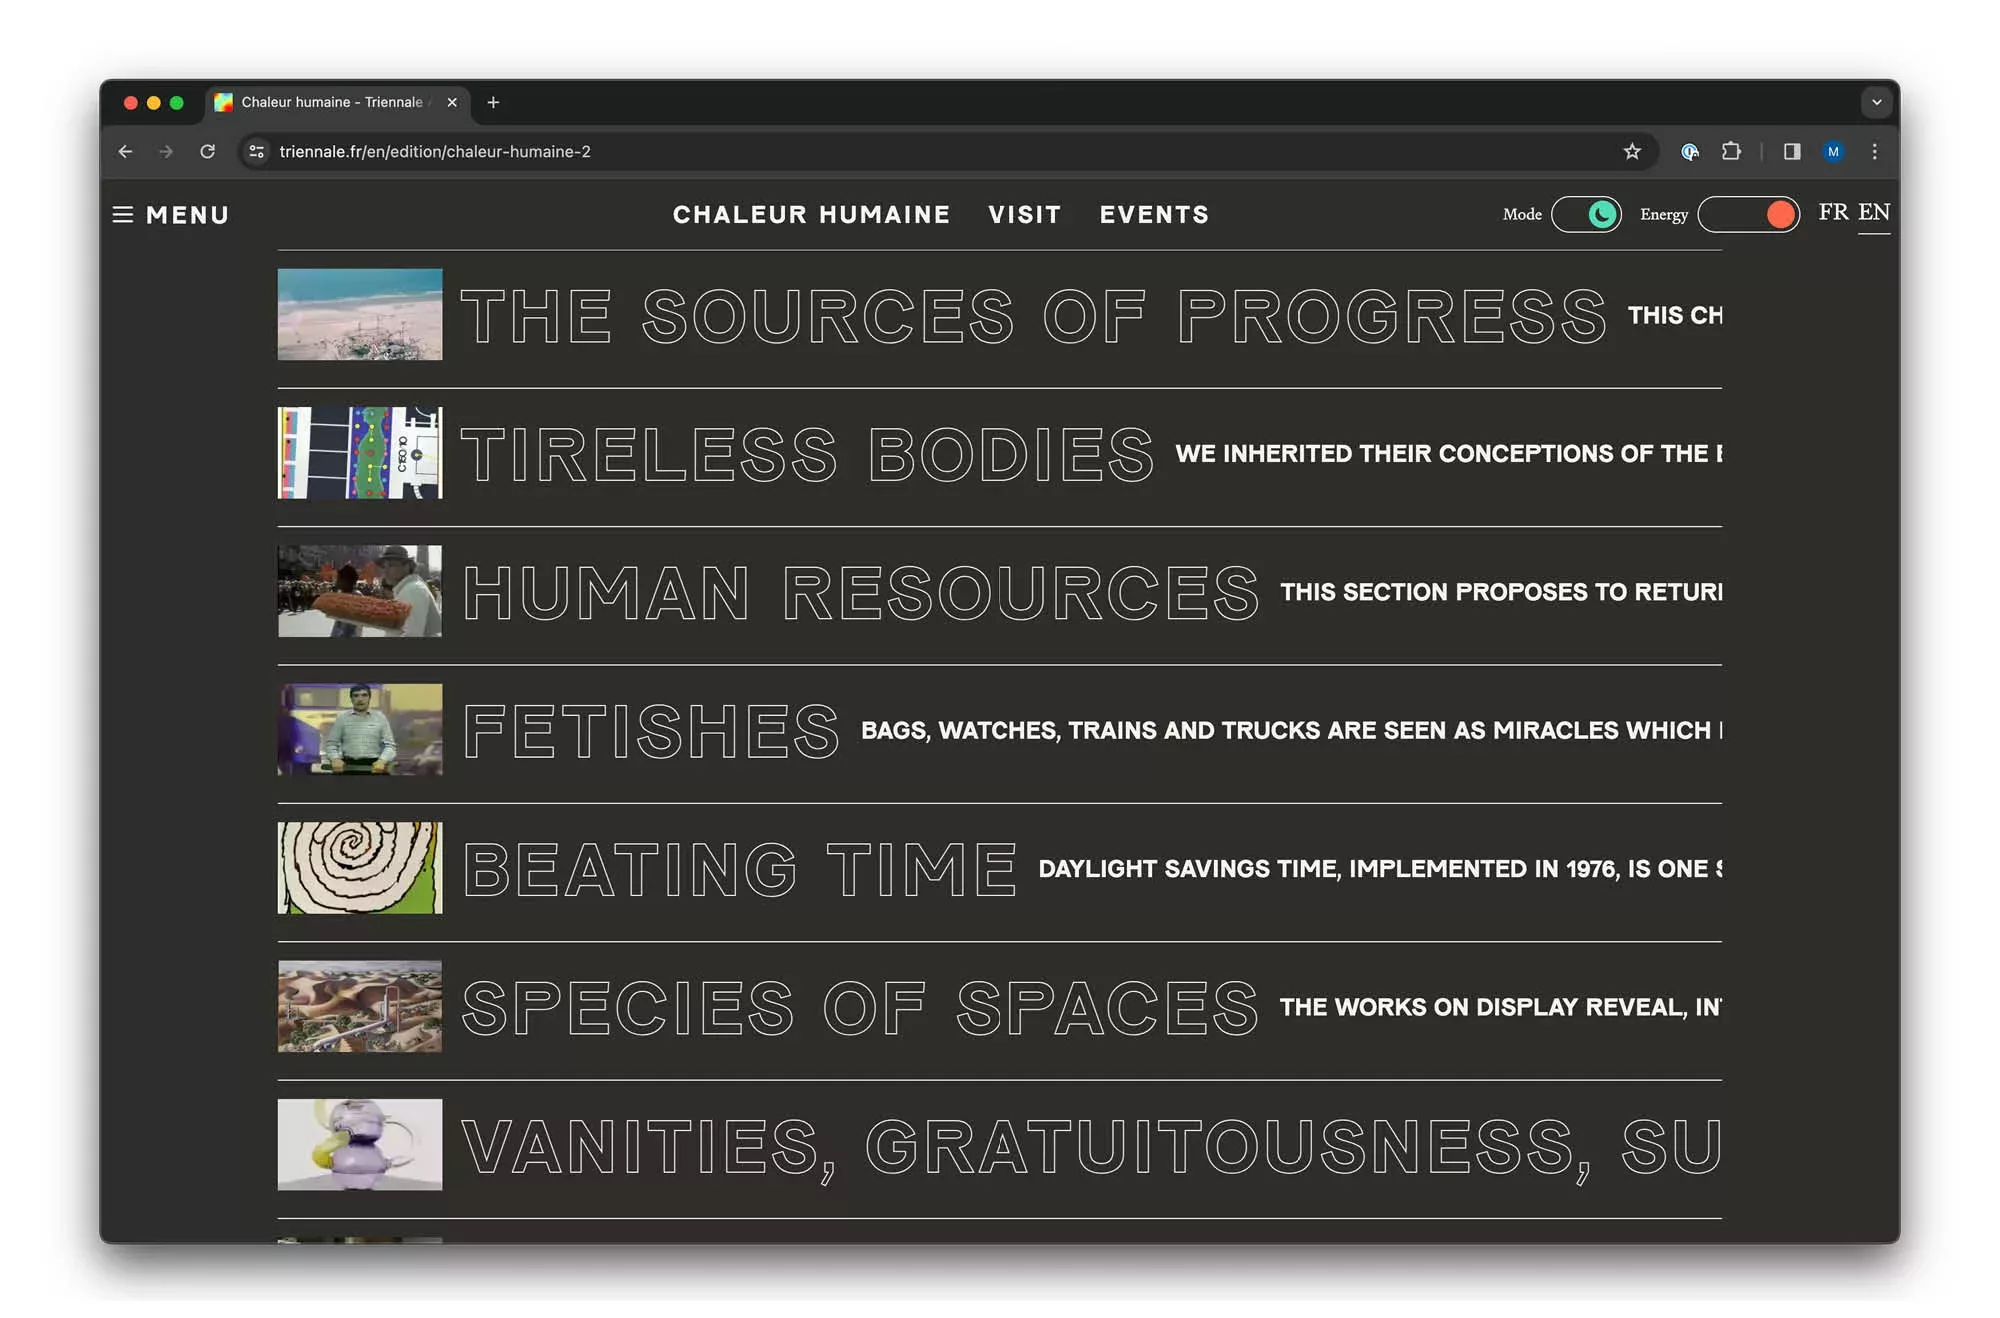Bookmark page with star icon
This screenshot has height=1318, width=2000.
pos(1632,152)
